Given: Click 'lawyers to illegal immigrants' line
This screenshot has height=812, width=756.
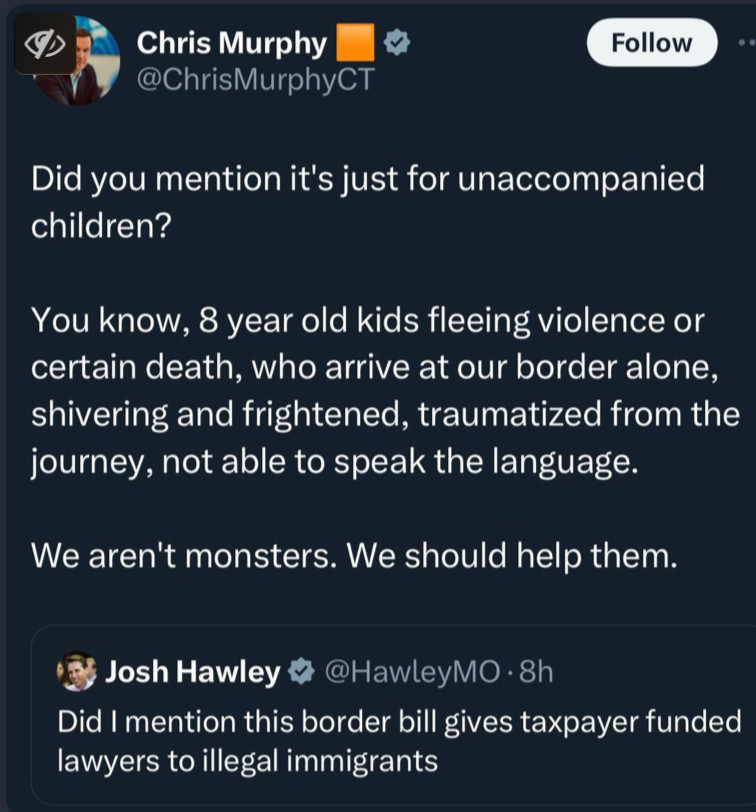Looking at the screenshot, I should tap(248, 761).
